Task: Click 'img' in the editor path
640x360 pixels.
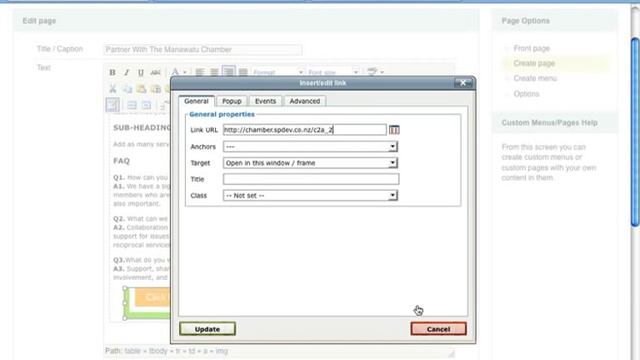Action: (x=222, y=351)
